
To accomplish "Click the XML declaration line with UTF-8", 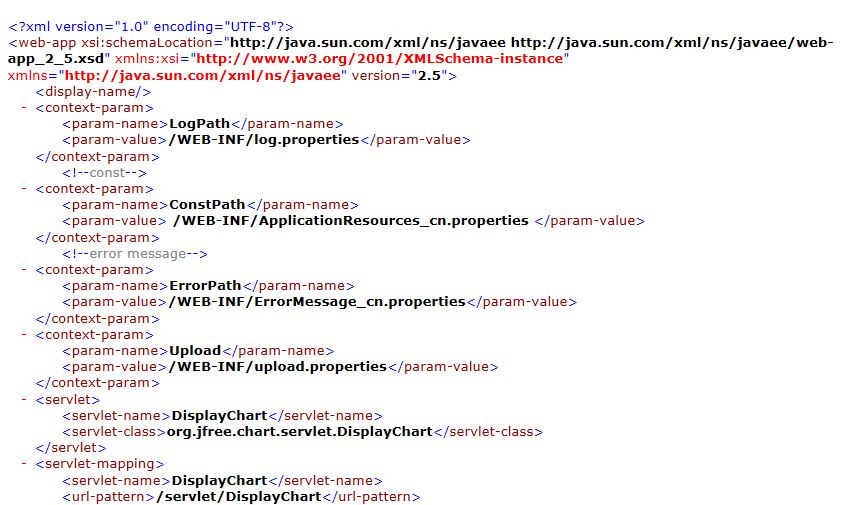I will (x=151, y=27).
